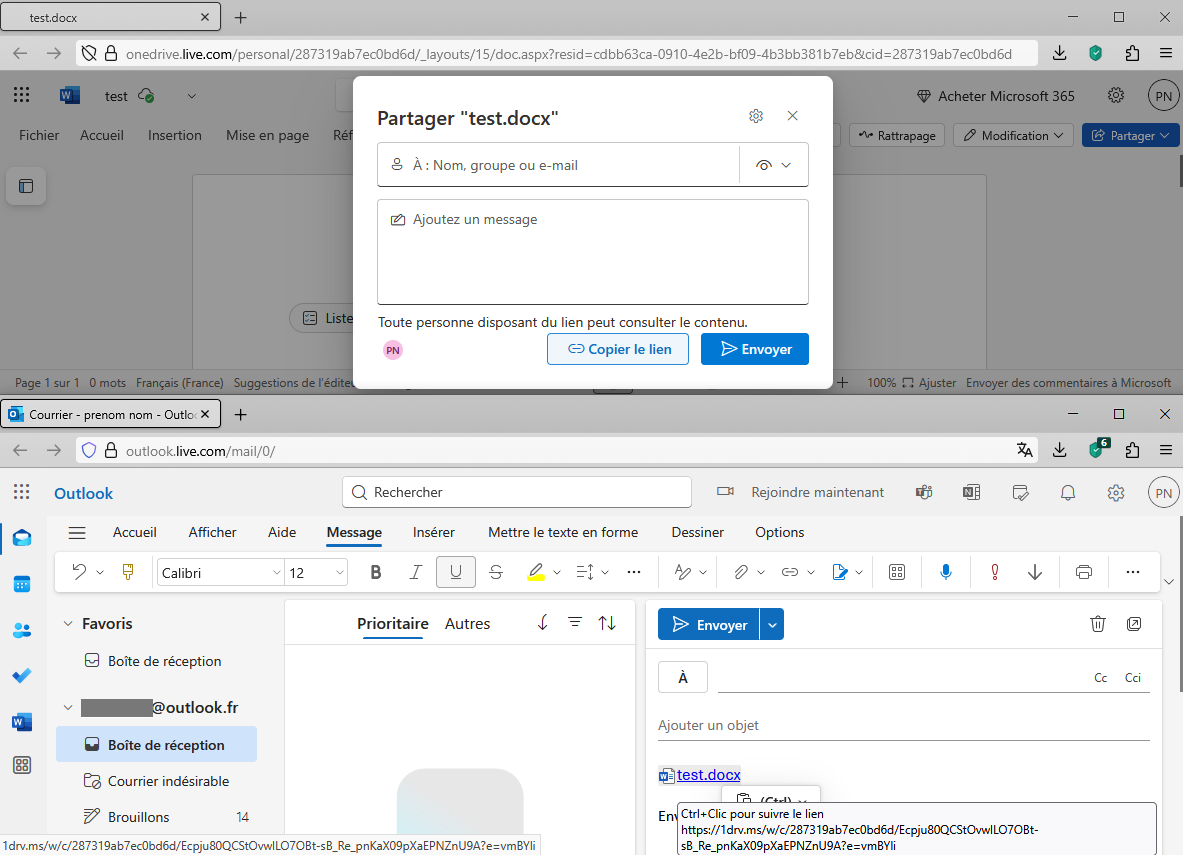This screenshot has height=855, width=1183.
Task: Open sharing settings gear in Partager dialog
Action: tap(756, 116)
